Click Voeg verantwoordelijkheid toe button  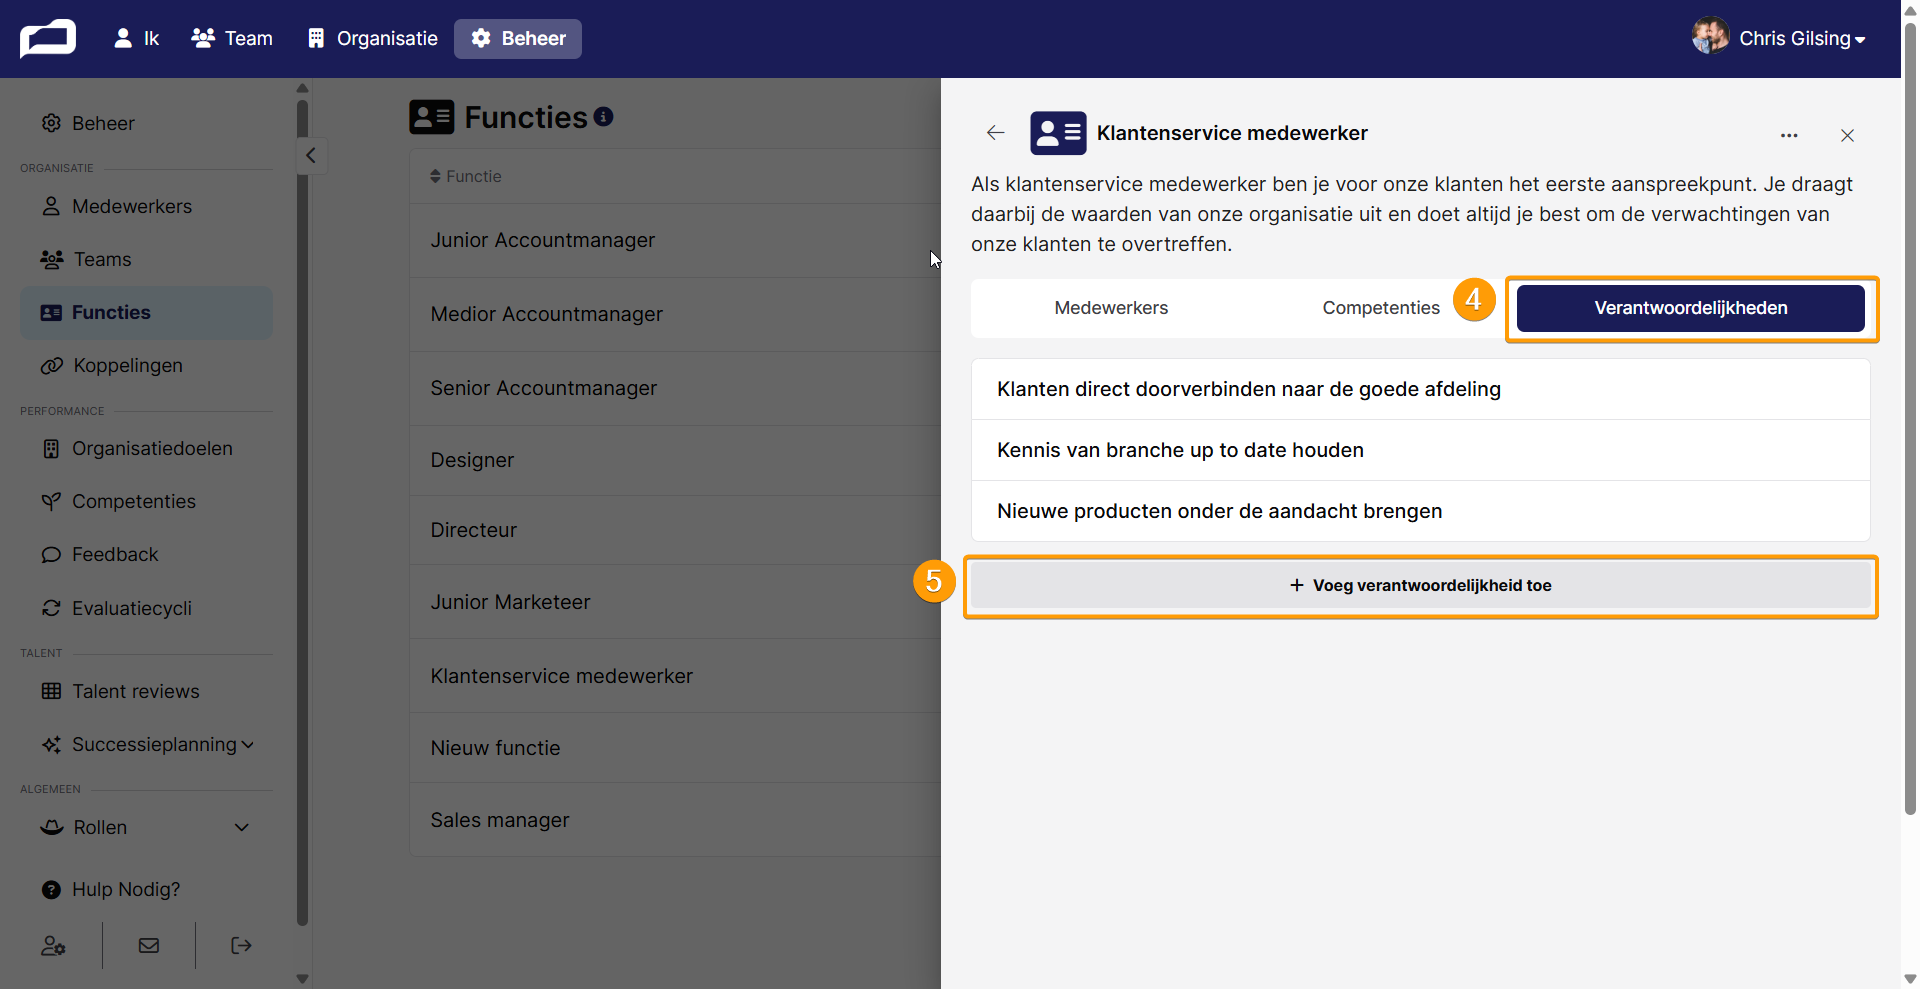tap(1420, 585)
